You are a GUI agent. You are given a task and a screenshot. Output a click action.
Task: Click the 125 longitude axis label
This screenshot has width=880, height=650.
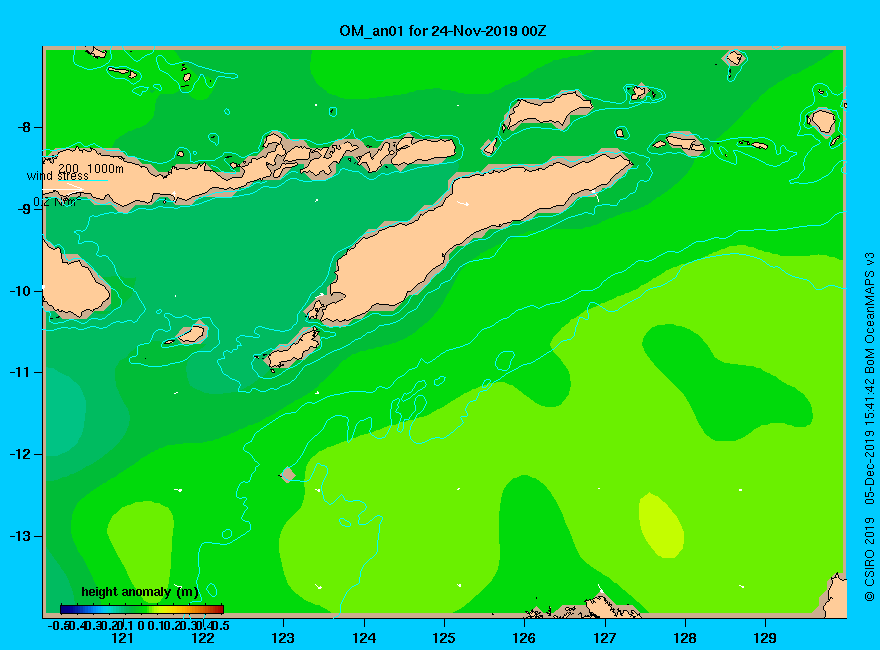444,638
